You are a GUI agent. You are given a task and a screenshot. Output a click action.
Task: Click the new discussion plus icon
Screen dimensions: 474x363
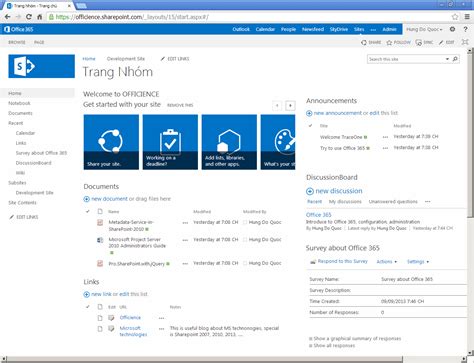click(x=310, y=191)
